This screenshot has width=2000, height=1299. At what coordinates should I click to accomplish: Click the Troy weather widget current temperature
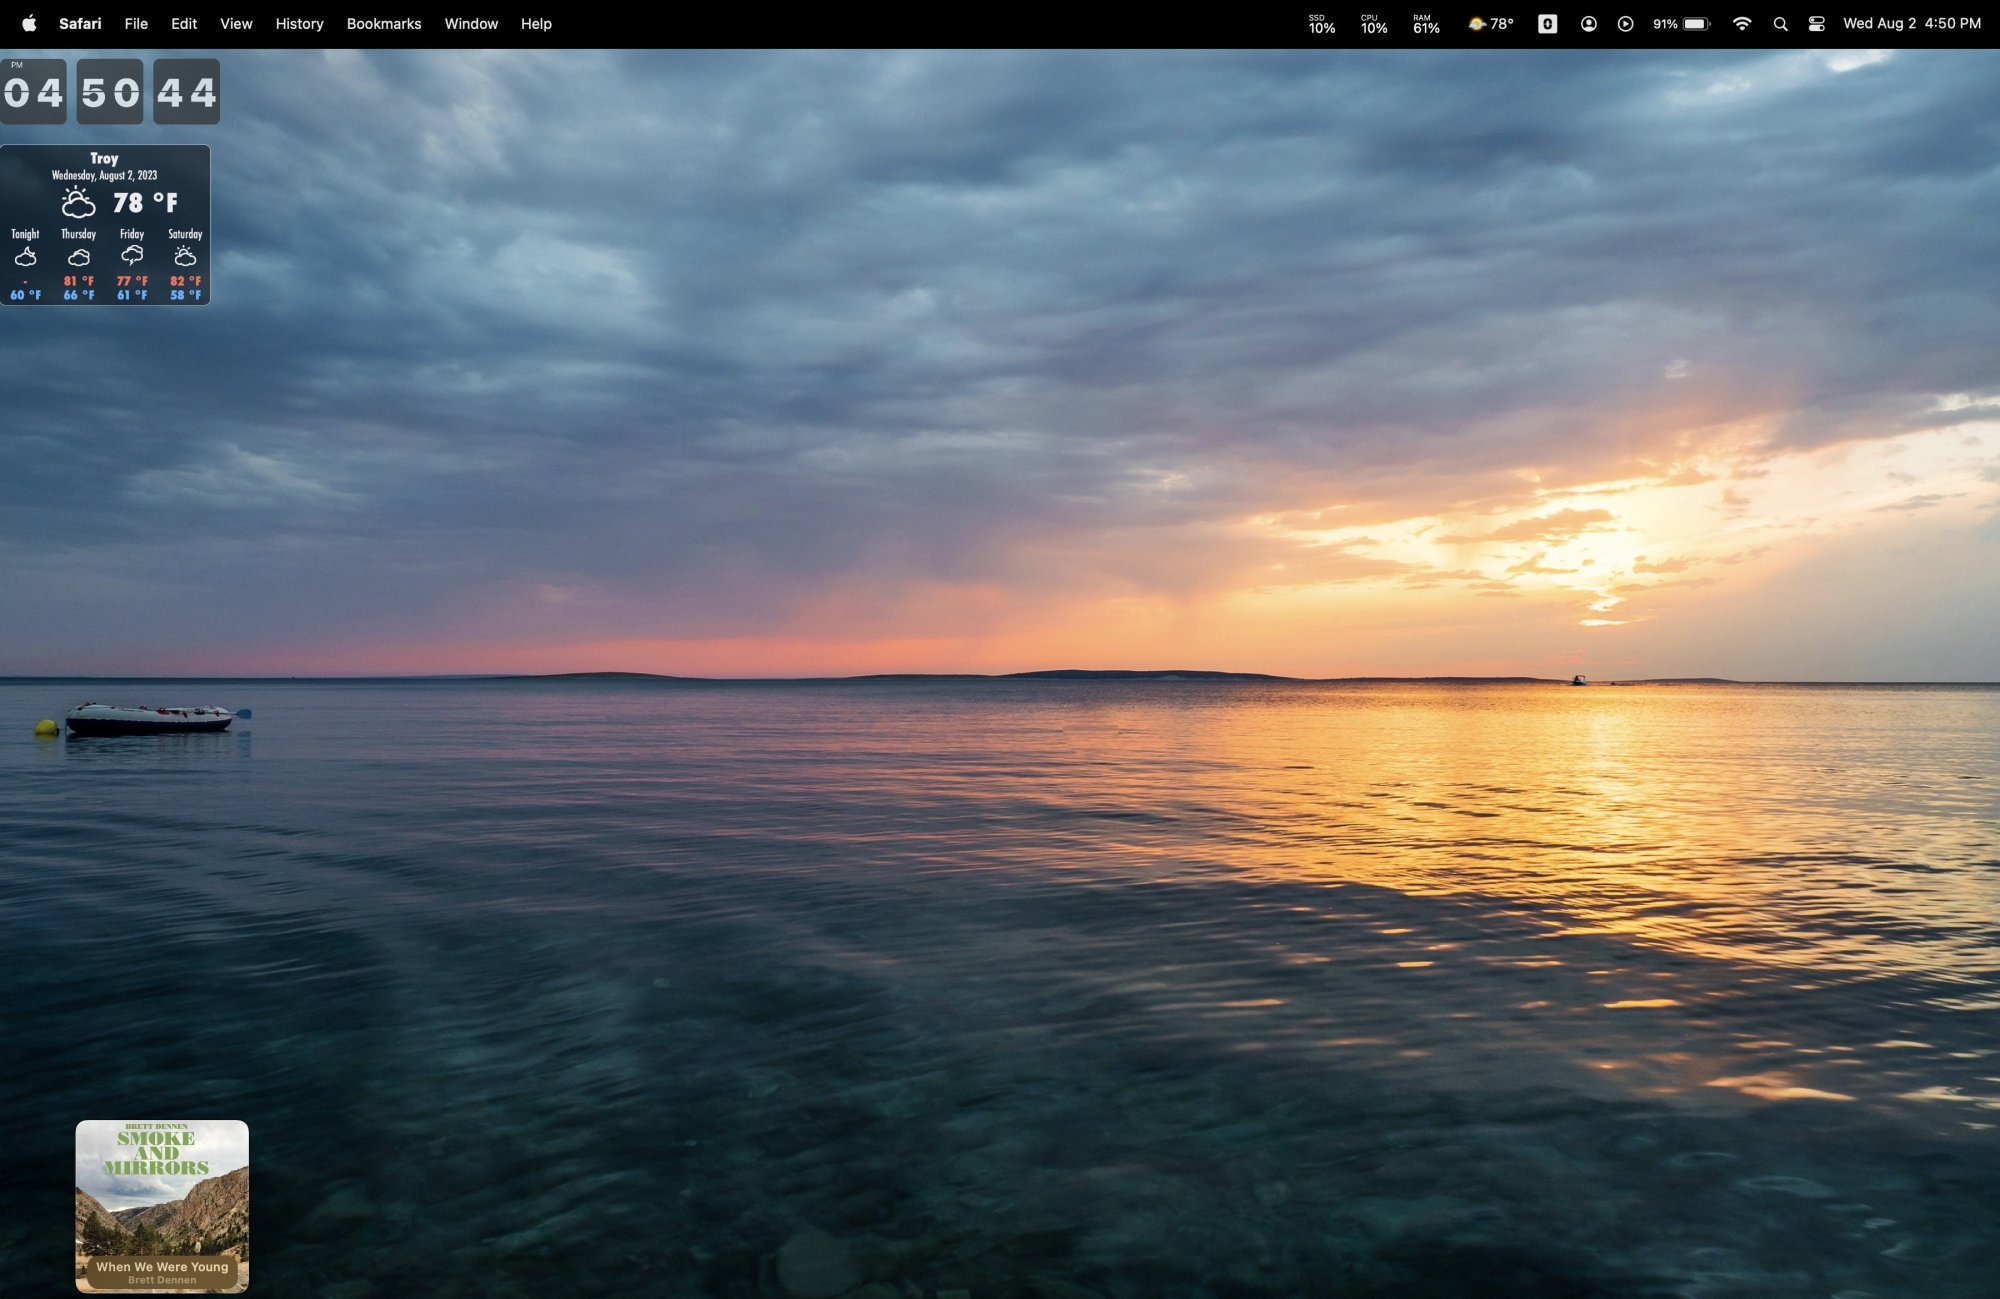(144, 203)
